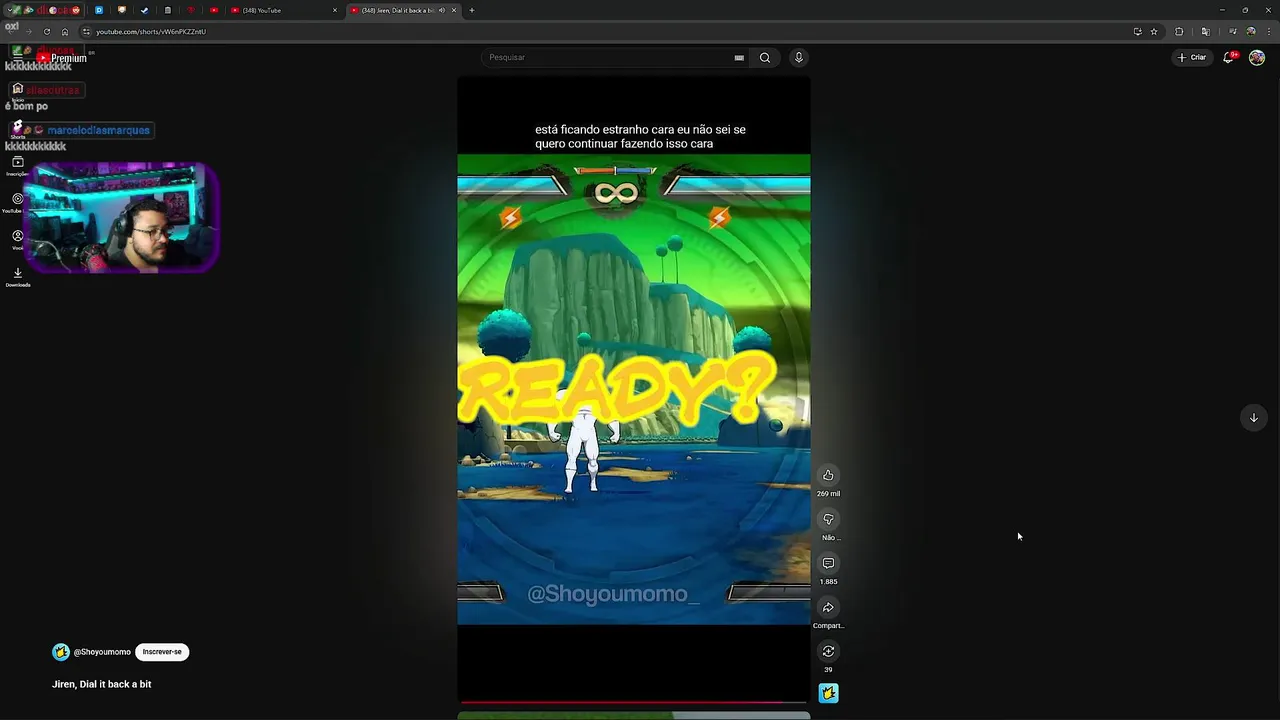Viewport: 1280px width, 720px height.
Task: Open the Inscrições sidebar item
Action: click(x=17, y=165)
